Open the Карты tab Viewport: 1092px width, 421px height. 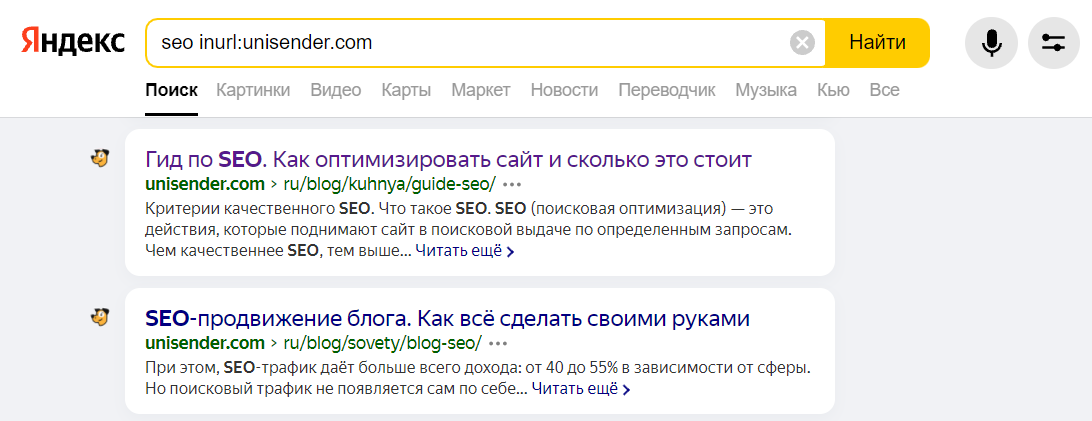(406, 90)
